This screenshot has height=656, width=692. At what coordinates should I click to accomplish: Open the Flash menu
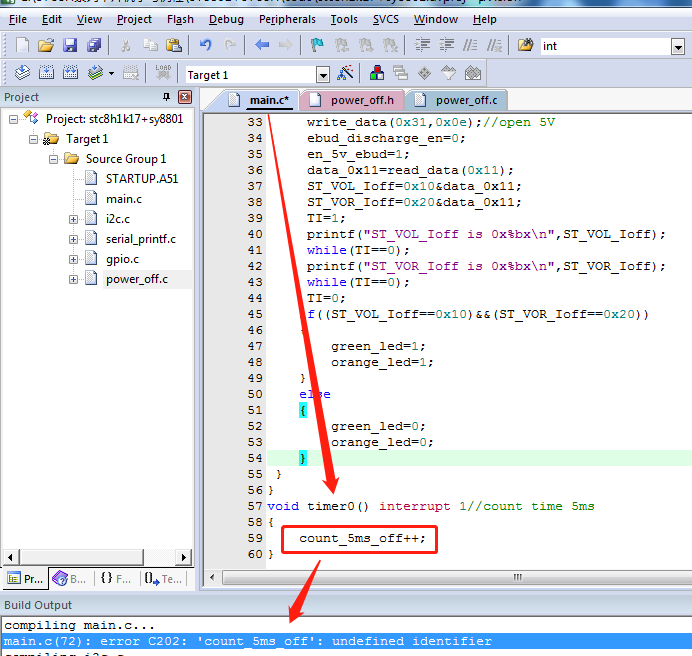coord(180,19)
